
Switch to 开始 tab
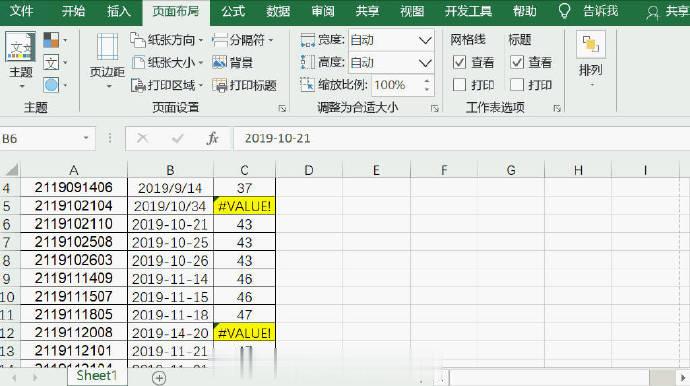pos(73,11)
